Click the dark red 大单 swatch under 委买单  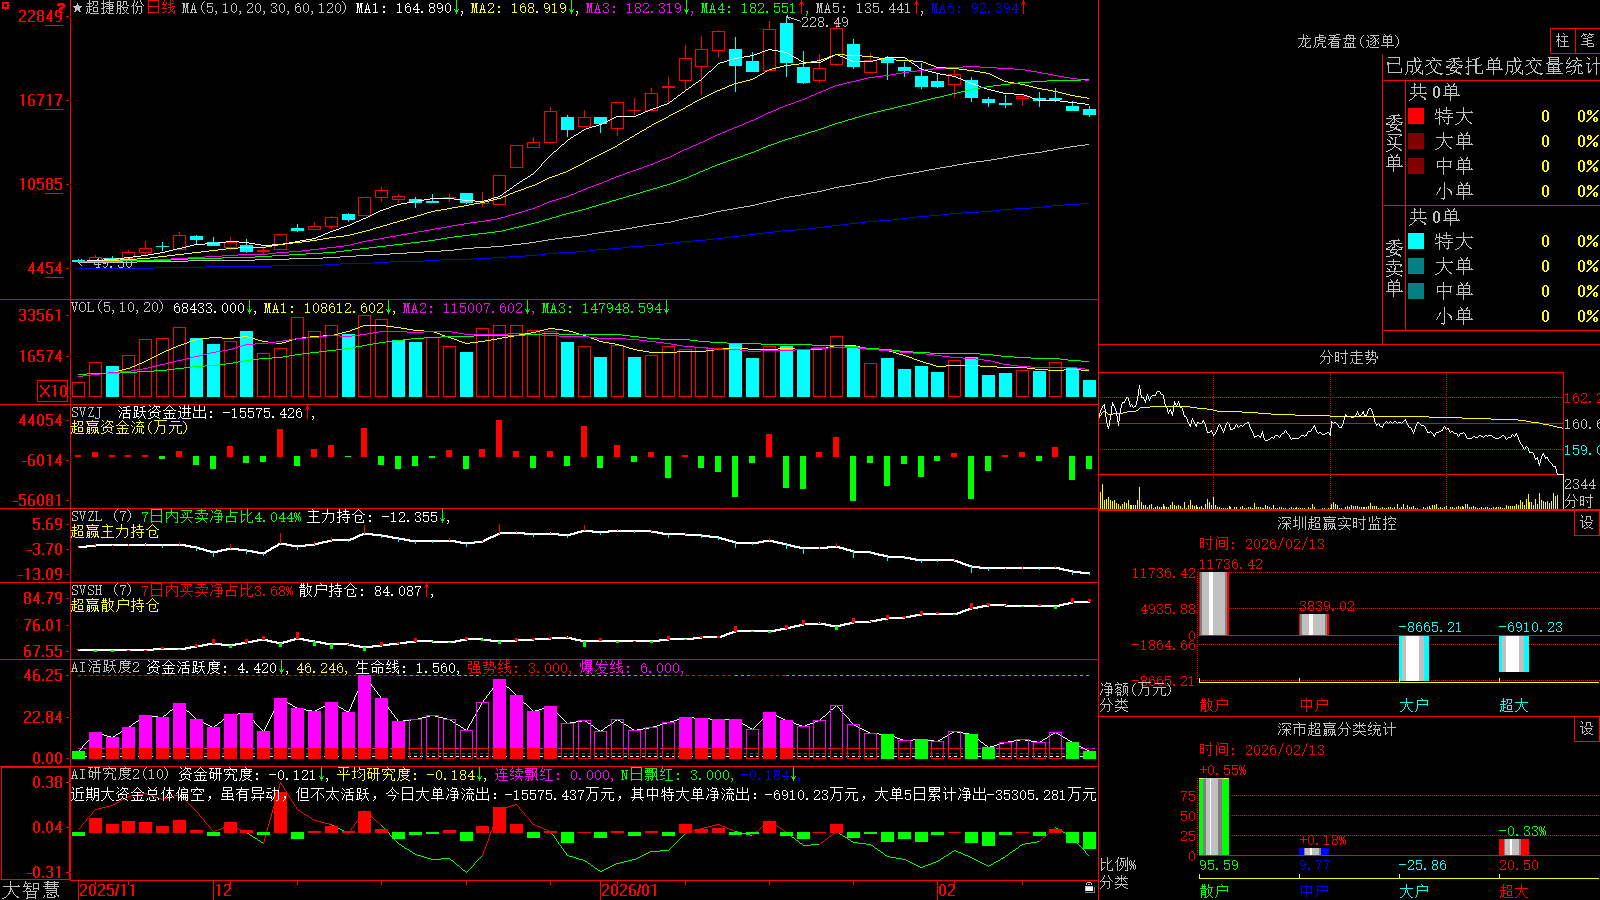[x=1416, y=141]
